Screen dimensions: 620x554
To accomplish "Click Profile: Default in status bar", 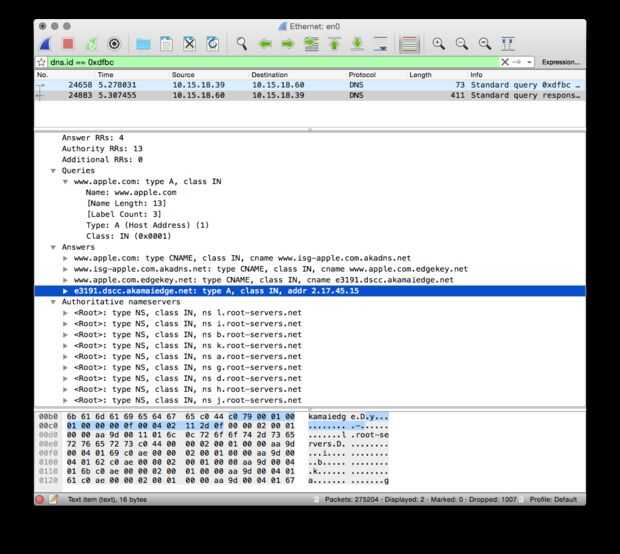I will pyautogui.click(x=553, y=499).
